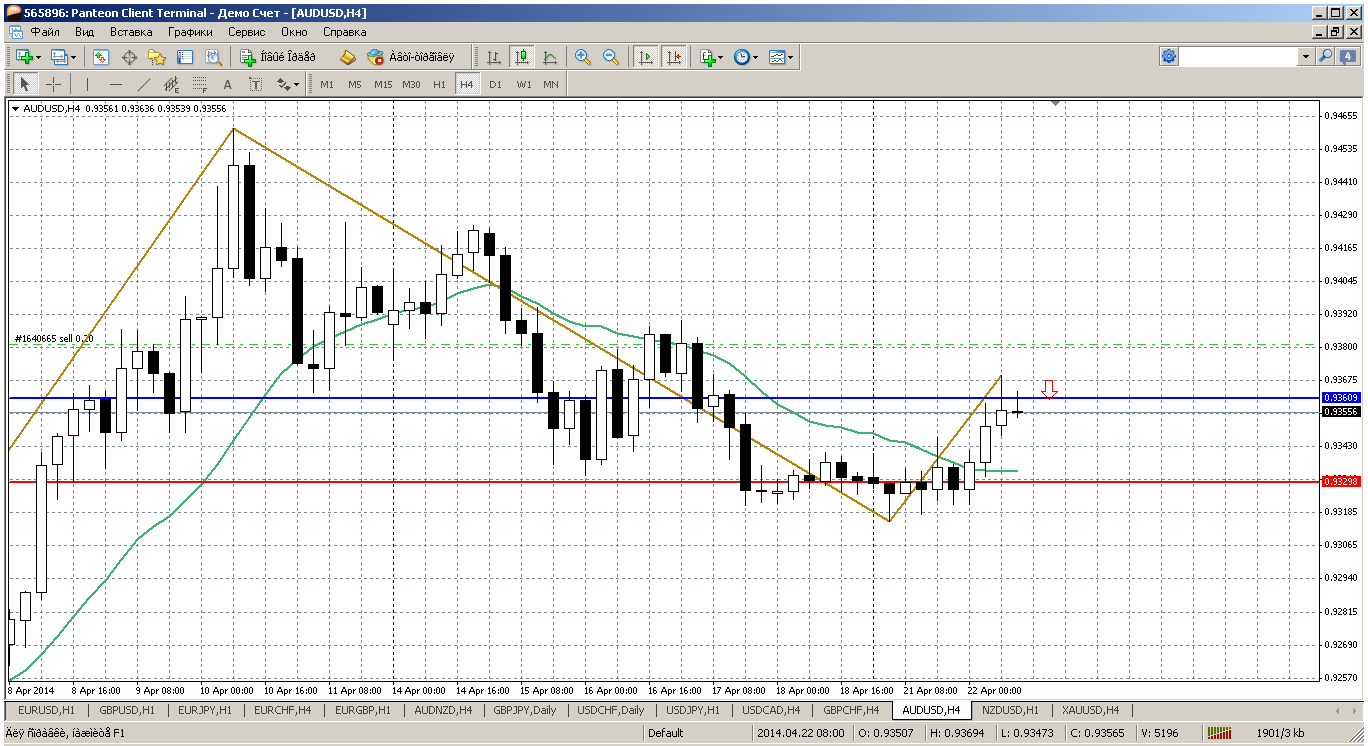Open the arrows objects dropdown
Viewport: 1368px width, 746px height.
coord(287,84)
